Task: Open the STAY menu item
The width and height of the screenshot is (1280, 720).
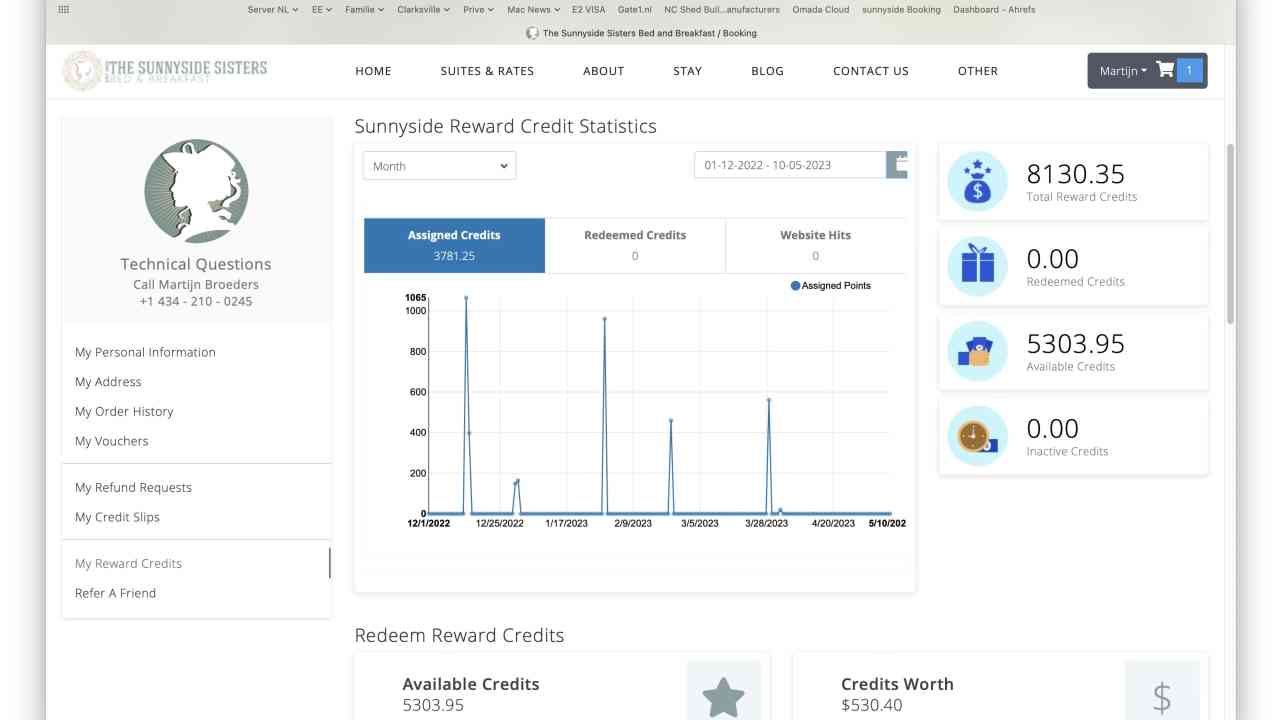Action: pos(688,71)
